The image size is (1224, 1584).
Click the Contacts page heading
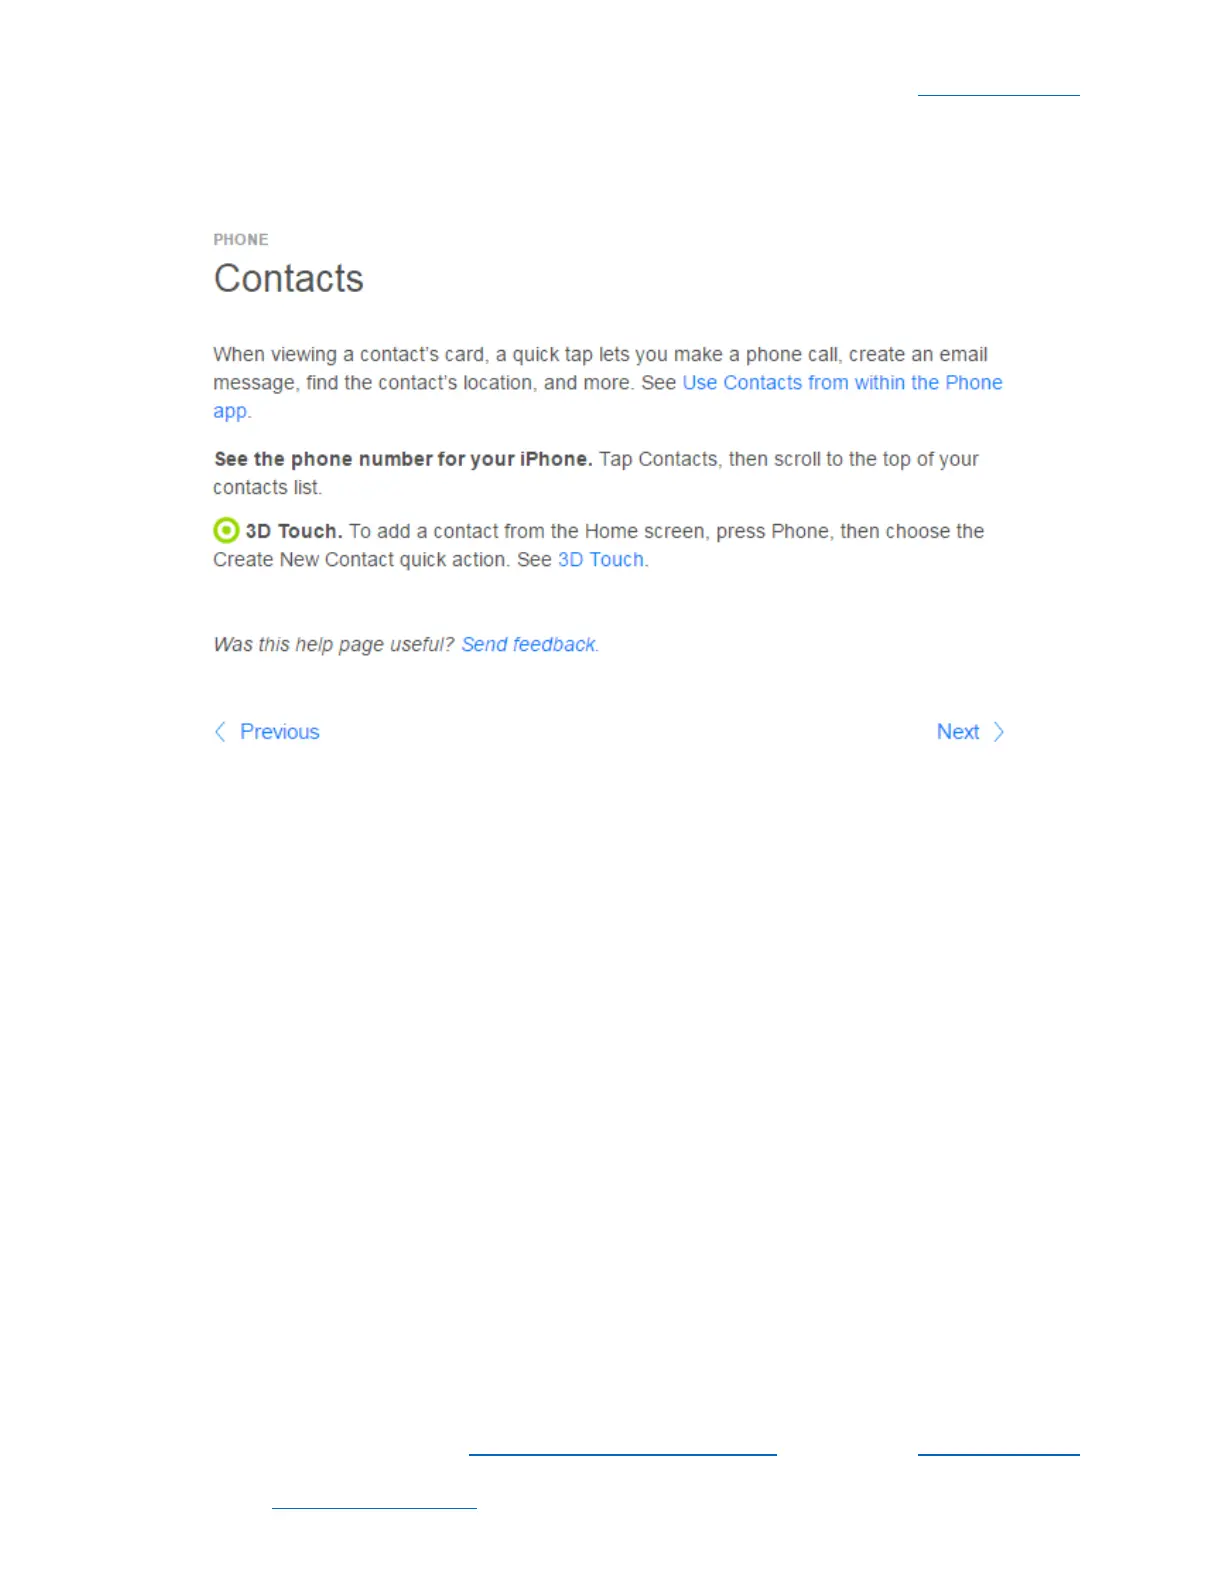pos(288,278)
